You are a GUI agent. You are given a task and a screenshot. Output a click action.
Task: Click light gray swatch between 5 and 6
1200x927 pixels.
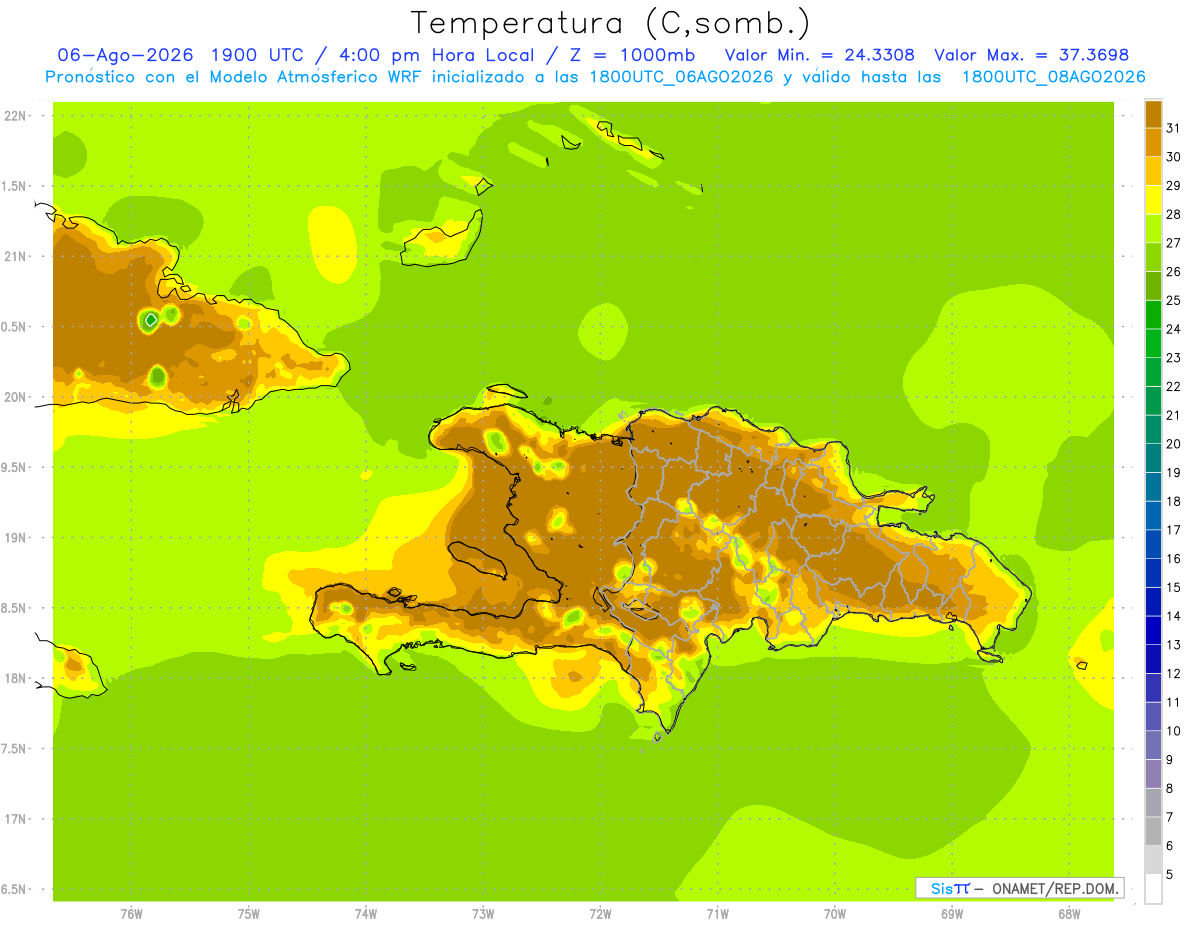1153,859
